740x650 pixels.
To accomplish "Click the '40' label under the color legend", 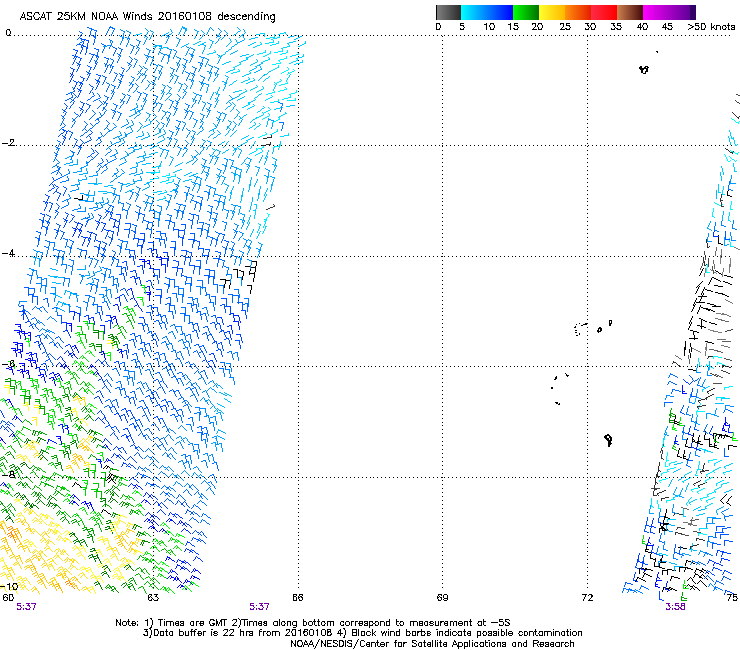I will click(x=642, y=27).
